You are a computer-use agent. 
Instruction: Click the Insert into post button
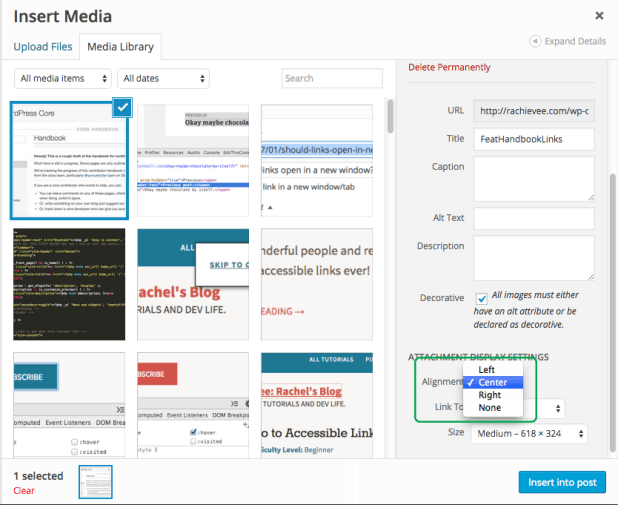pos(561,482)
